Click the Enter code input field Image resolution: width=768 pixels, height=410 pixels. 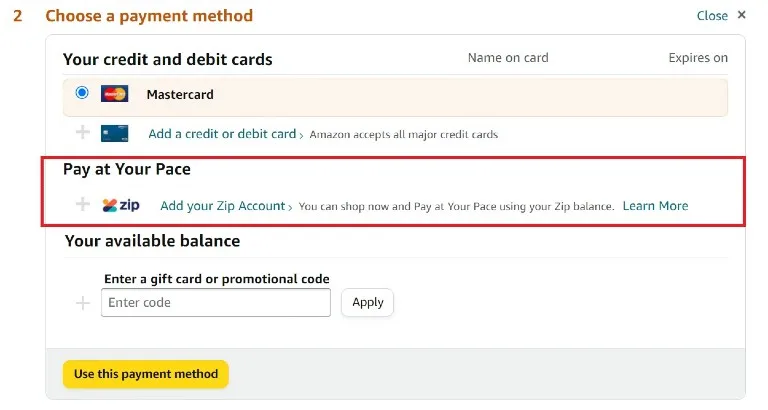[x=216, y=302]
